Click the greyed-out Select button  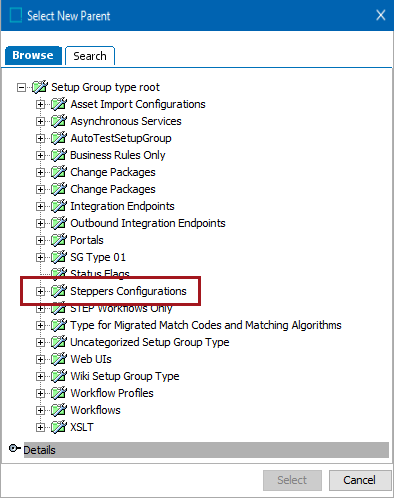coord(292,480)
